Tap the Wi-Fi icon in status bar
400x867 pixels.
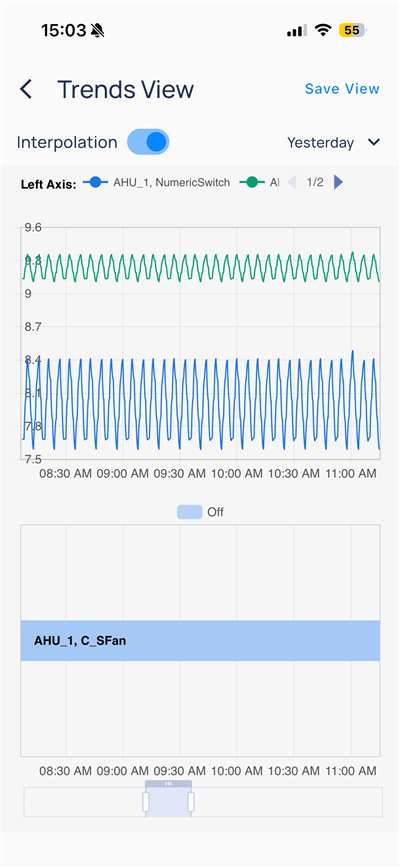[x=322, y=30]
